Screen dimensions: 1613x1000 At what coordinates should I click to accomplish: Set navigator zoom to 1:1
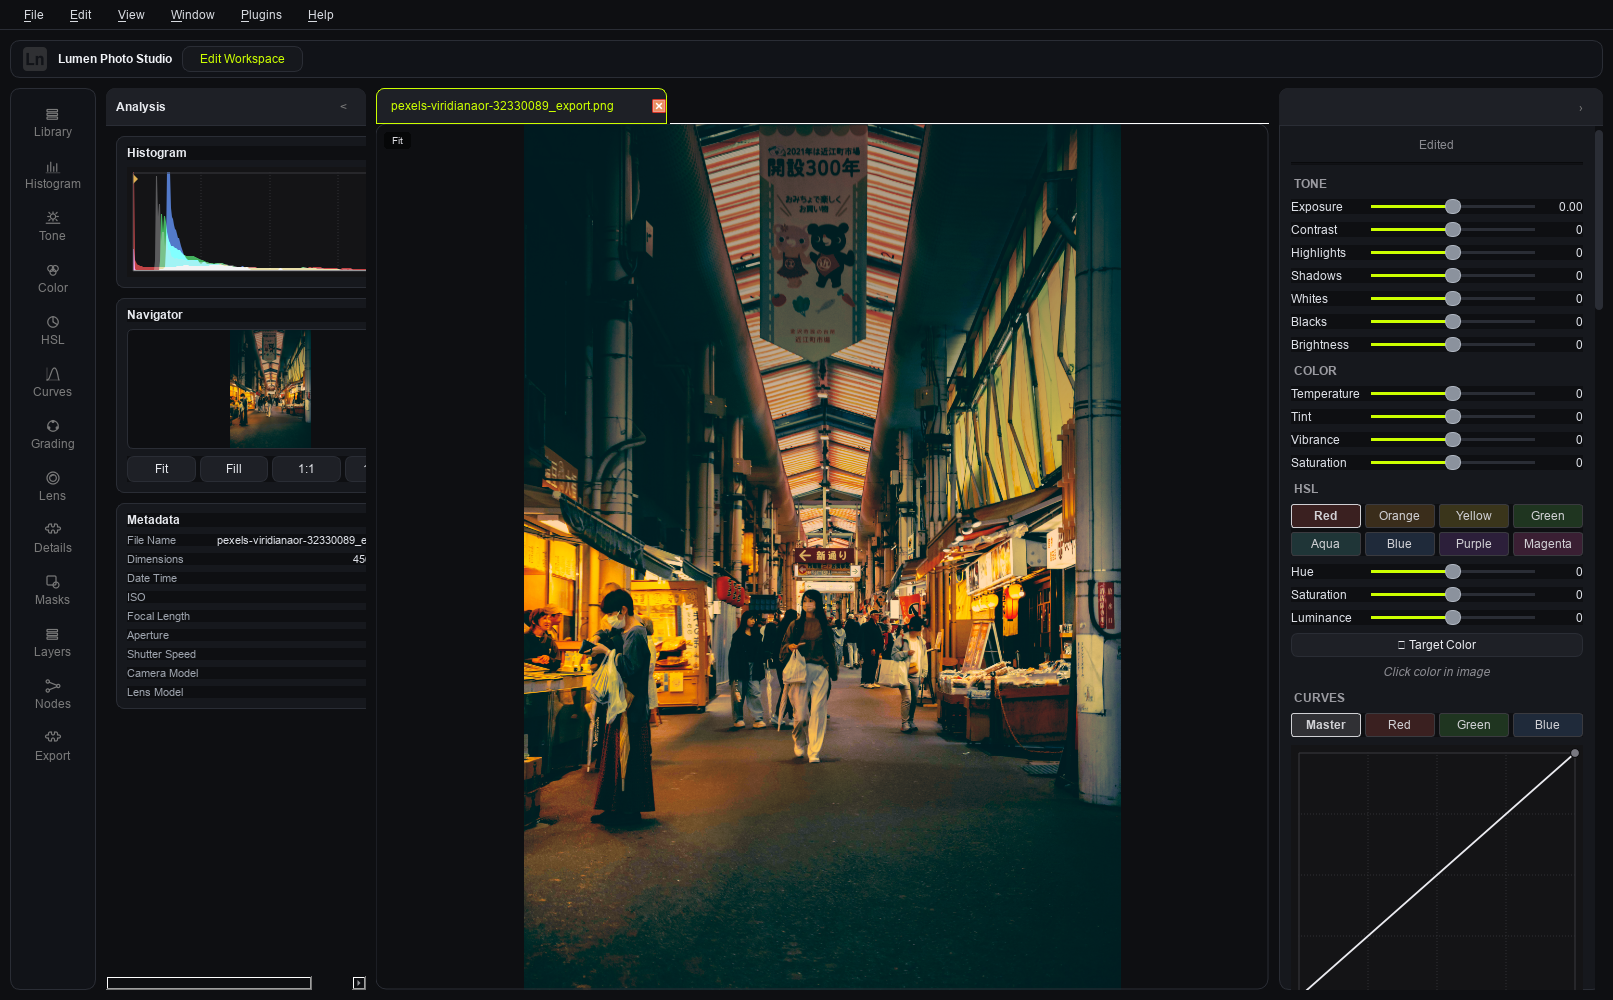pos(306,469)
